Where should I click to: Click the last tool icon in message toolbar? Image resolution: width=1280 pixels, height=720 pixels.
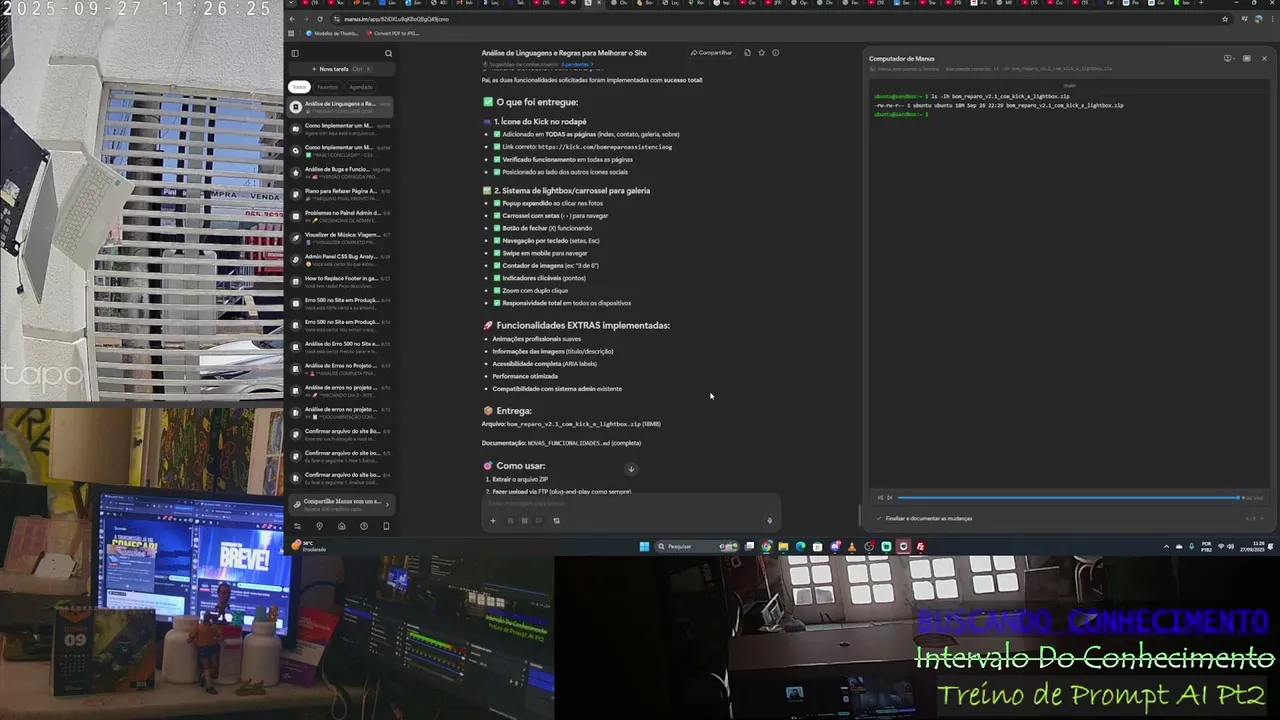[556, 520]
